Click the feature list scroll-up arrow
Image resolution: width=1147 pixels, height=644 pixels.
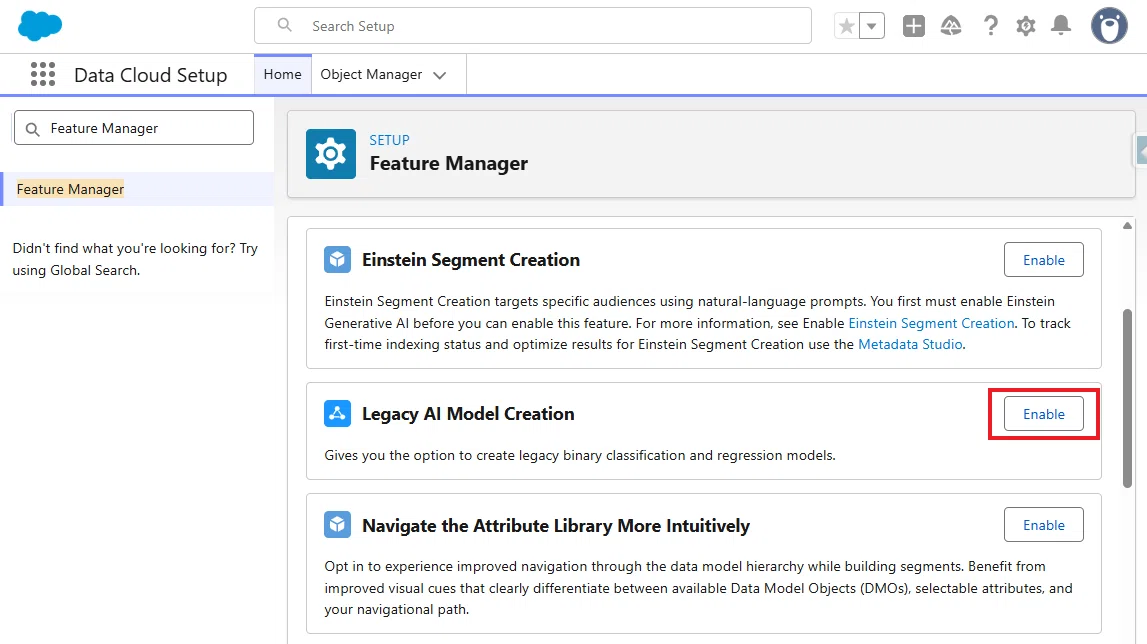(1127, 225)
